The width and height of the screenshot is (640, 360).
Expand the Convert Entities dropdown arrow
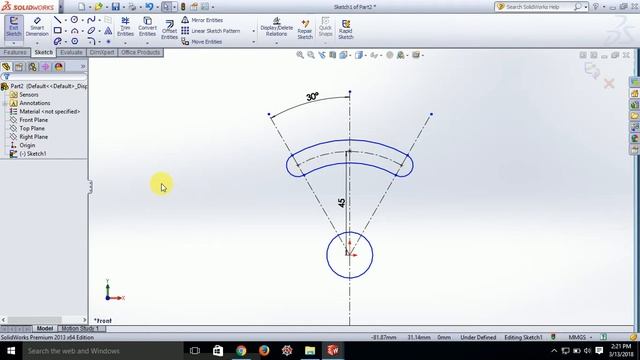tap(147, 42)
